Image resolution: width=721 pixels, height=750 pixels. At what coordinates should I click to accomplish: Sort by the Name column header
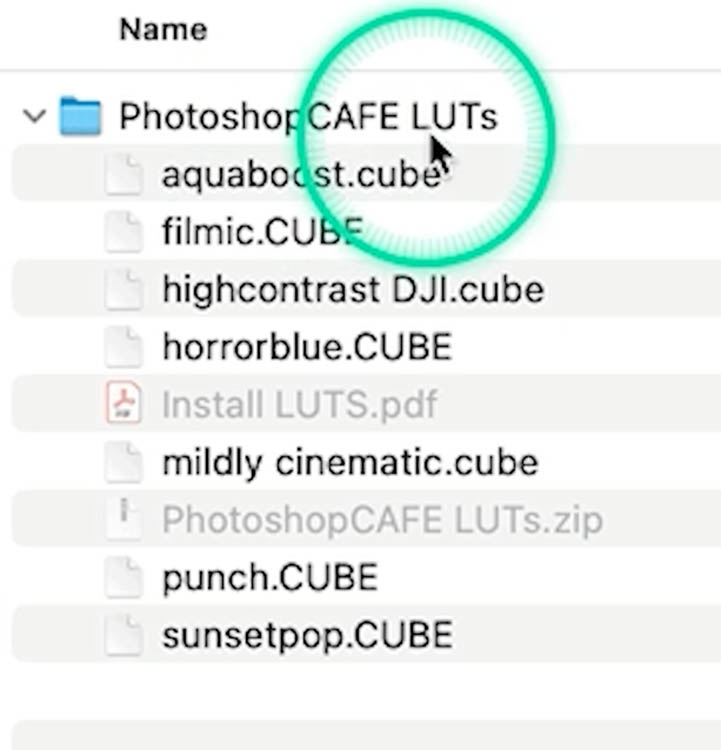[x=163, y=29]
